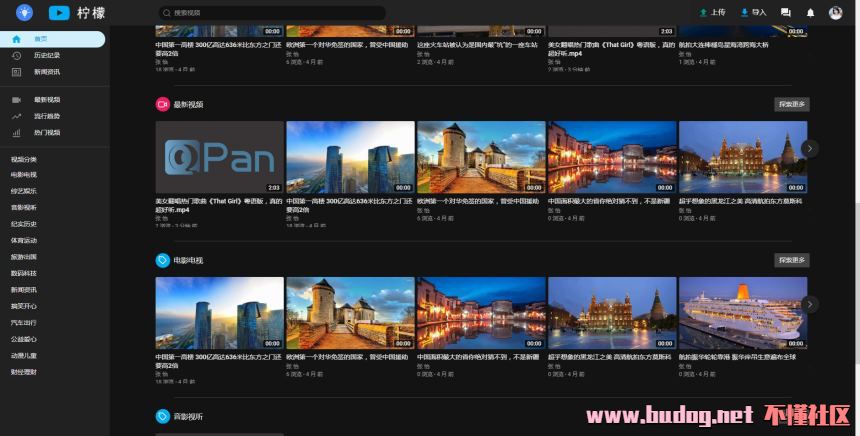Click the pink camera icon beside 最新视频

[163, 104]
